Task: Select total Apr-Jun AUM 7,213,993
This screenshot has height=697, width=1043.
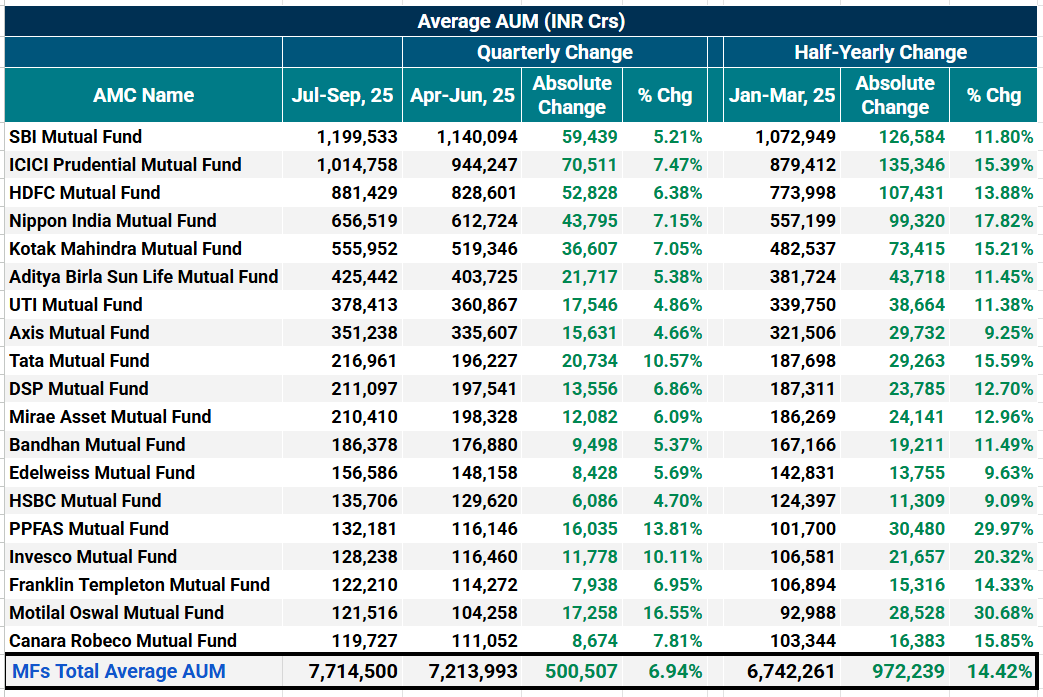Action: [x=473, y=672]
